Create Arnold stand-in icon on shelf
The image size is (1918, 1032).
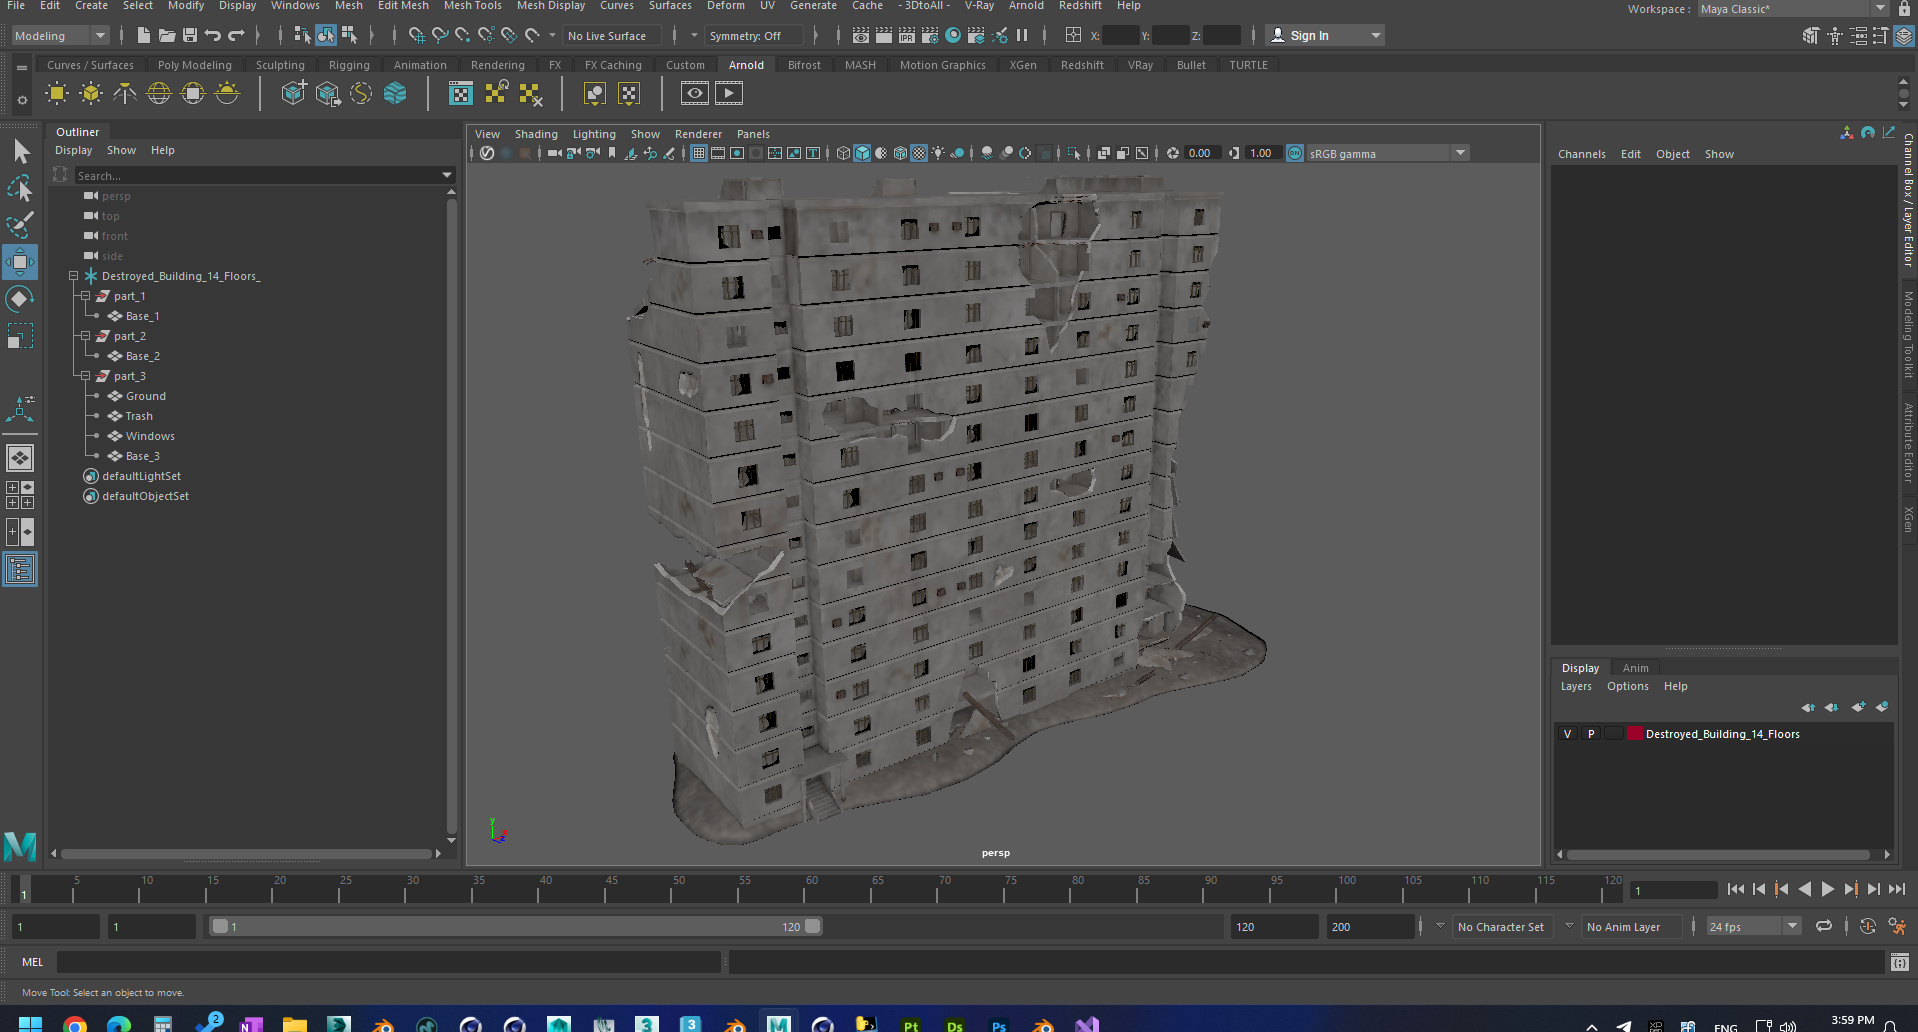(x=293, y=94)
